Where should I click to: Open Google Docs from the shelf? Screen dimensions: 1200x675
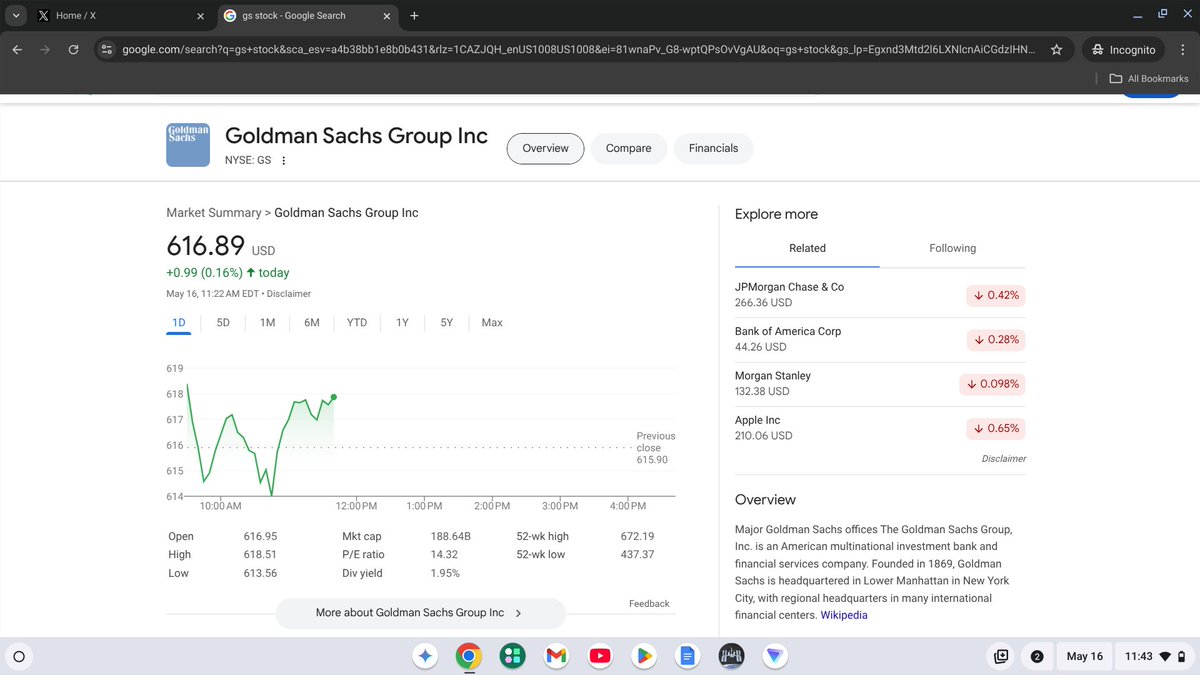(x=687, y=656)
